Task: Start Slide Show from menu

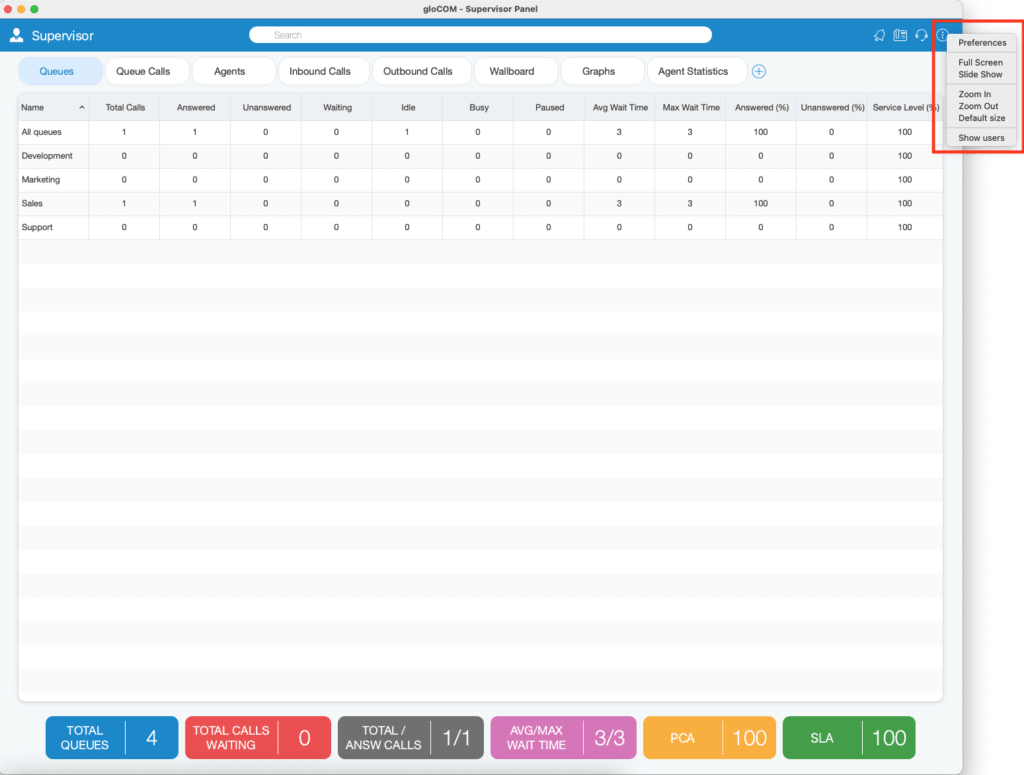Action: tap(980, 74)
